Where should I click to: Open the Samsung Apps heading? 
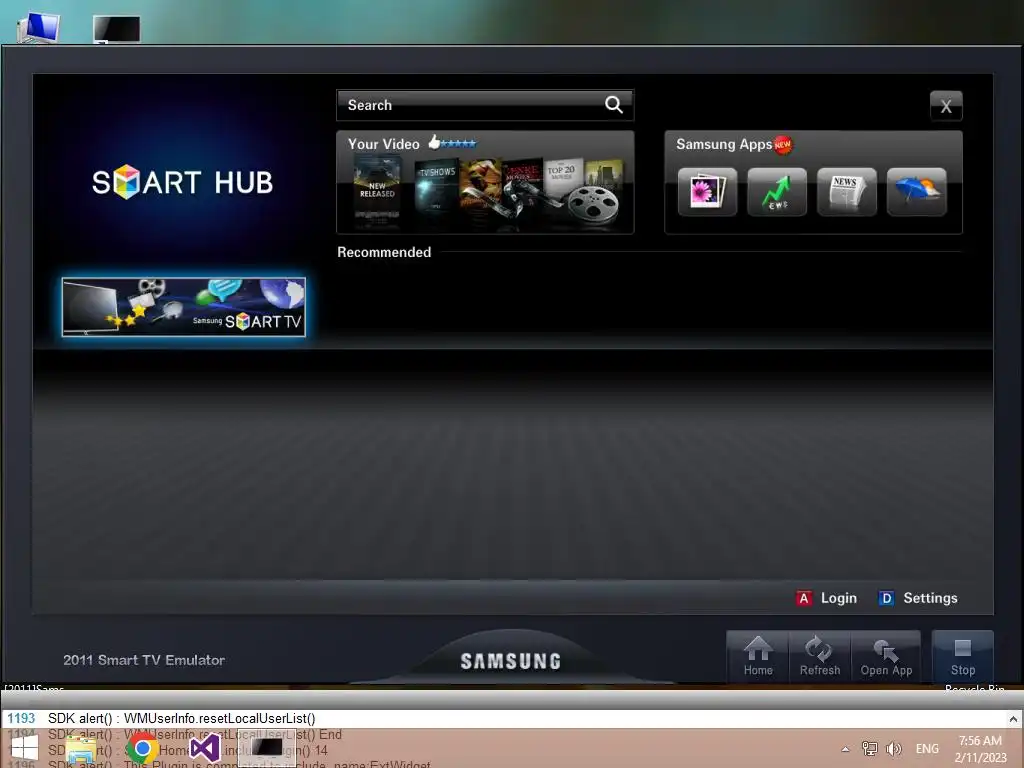[x=724, y=144]
